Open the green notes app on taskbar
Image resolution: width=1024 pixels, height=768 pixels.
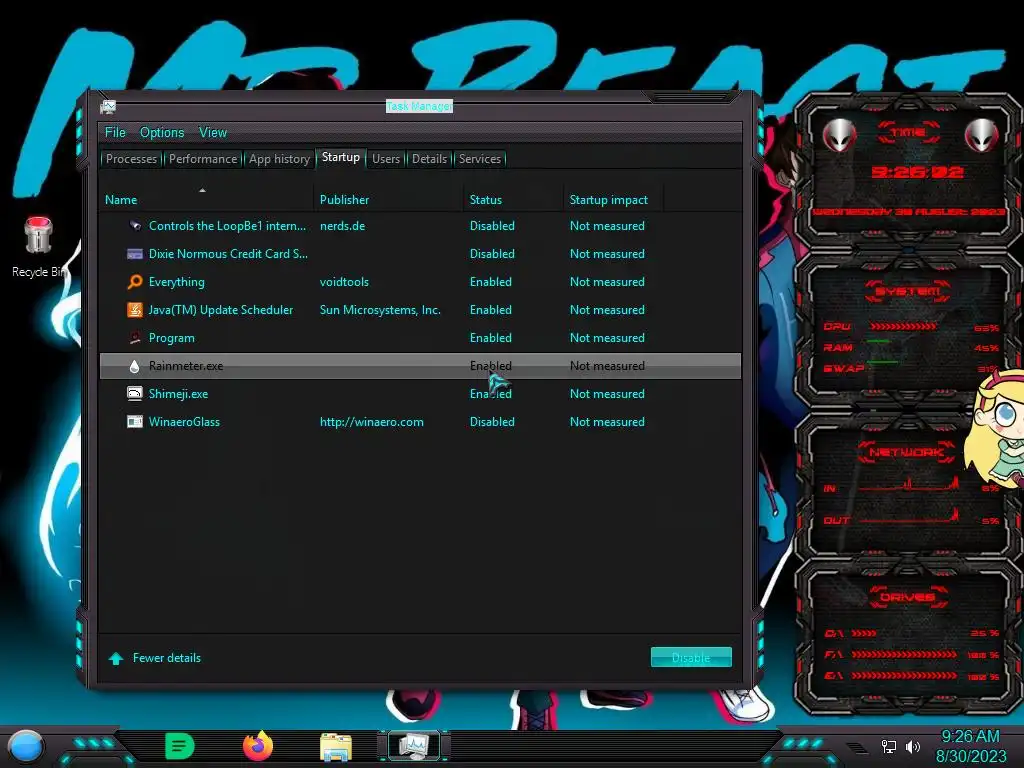pyautogui.click(x=180, y=746)
